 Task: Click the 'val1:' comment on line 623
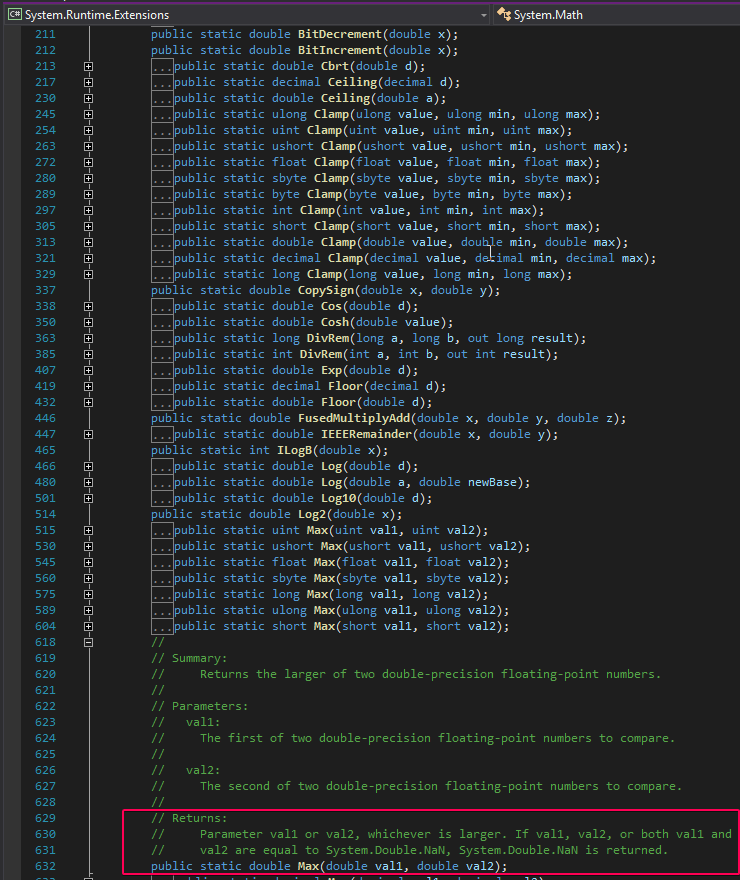click(203, 722)
